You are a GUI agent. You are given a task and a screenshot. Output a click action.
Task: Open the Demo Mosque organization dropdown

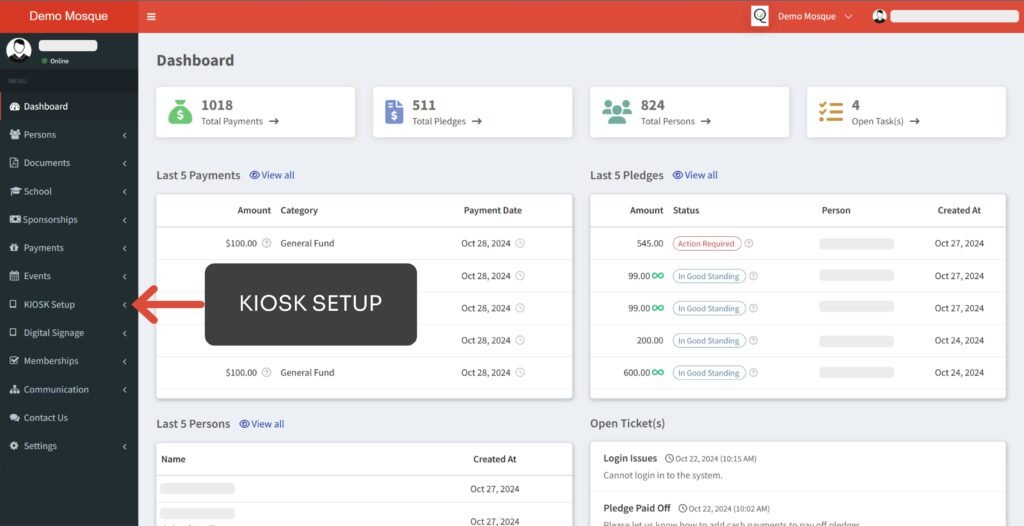[x=815, y=17]
